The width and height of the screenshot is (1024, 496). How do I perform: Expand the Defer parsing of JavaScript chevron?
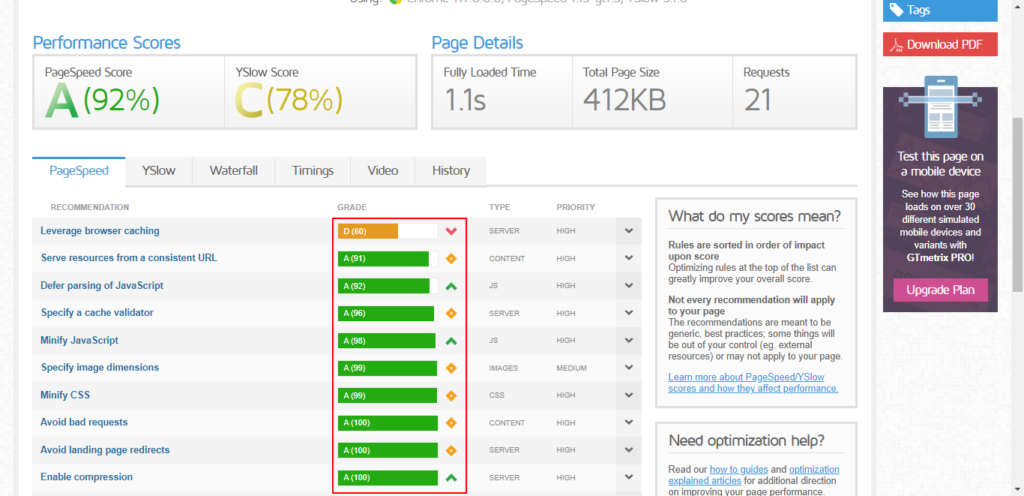[628, 286]
